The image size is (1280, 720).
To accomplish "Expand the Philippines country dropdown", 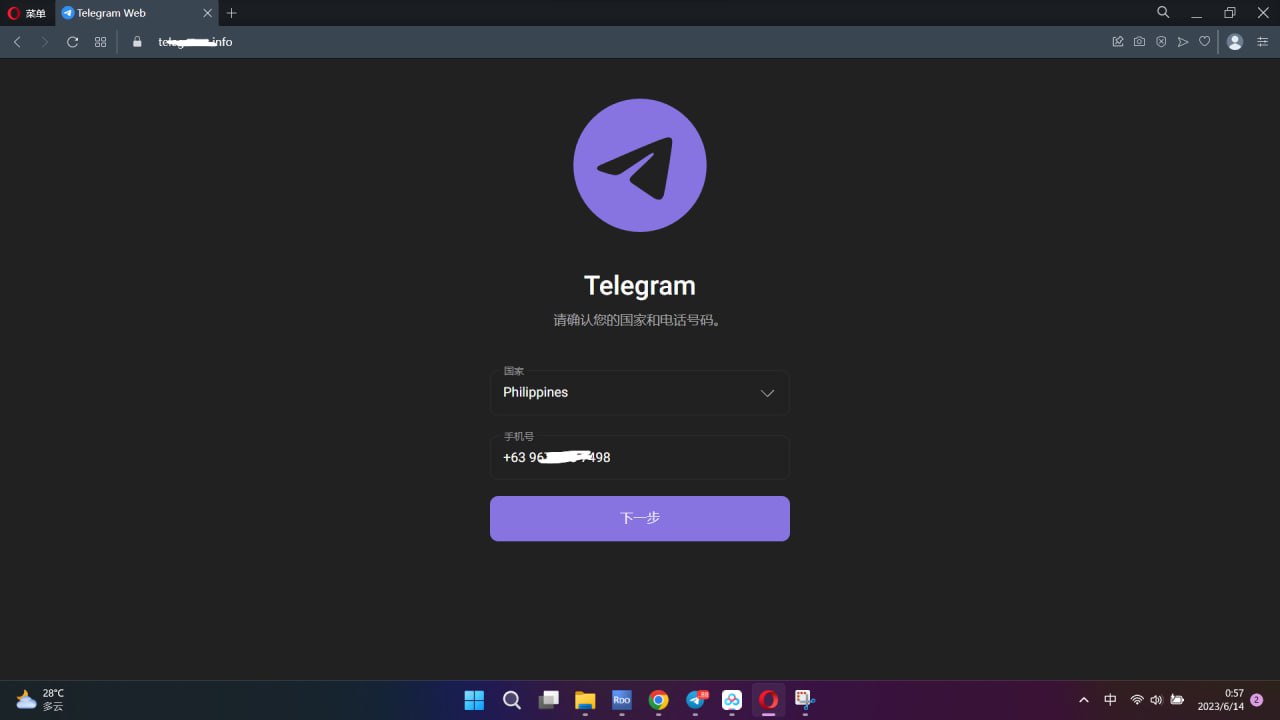I will pyautogui.click(x=639, y=393).
